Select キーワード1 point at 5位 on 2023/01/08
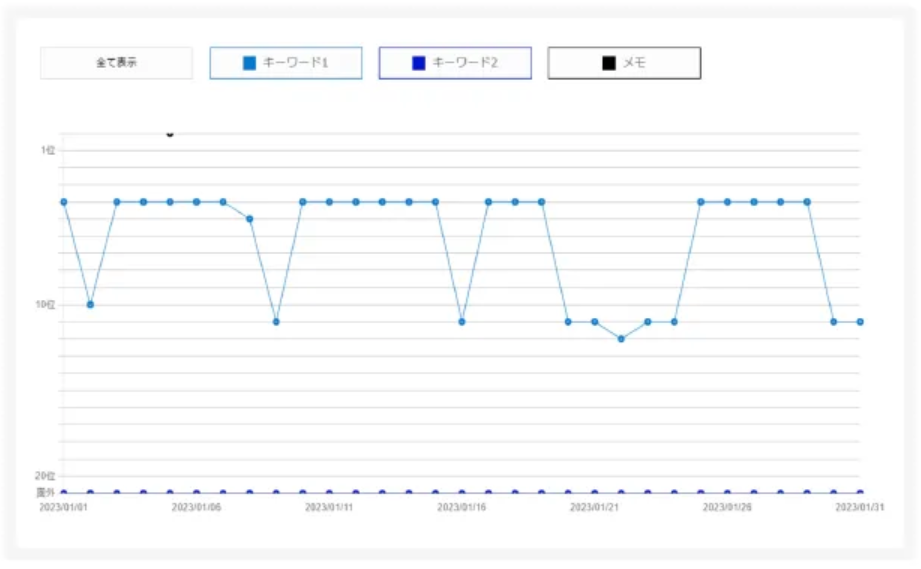Image resolution: width=921 pixels, height=569 pixels. 250,219
